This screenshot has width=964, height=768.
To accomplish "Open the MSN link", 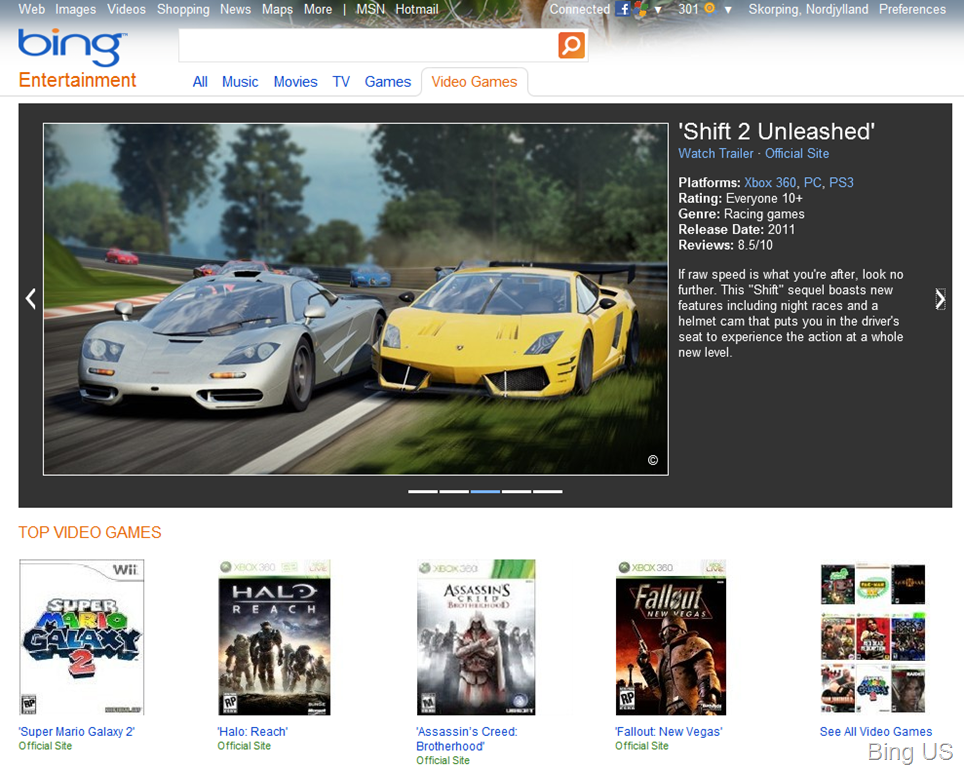I will point(370,9).
